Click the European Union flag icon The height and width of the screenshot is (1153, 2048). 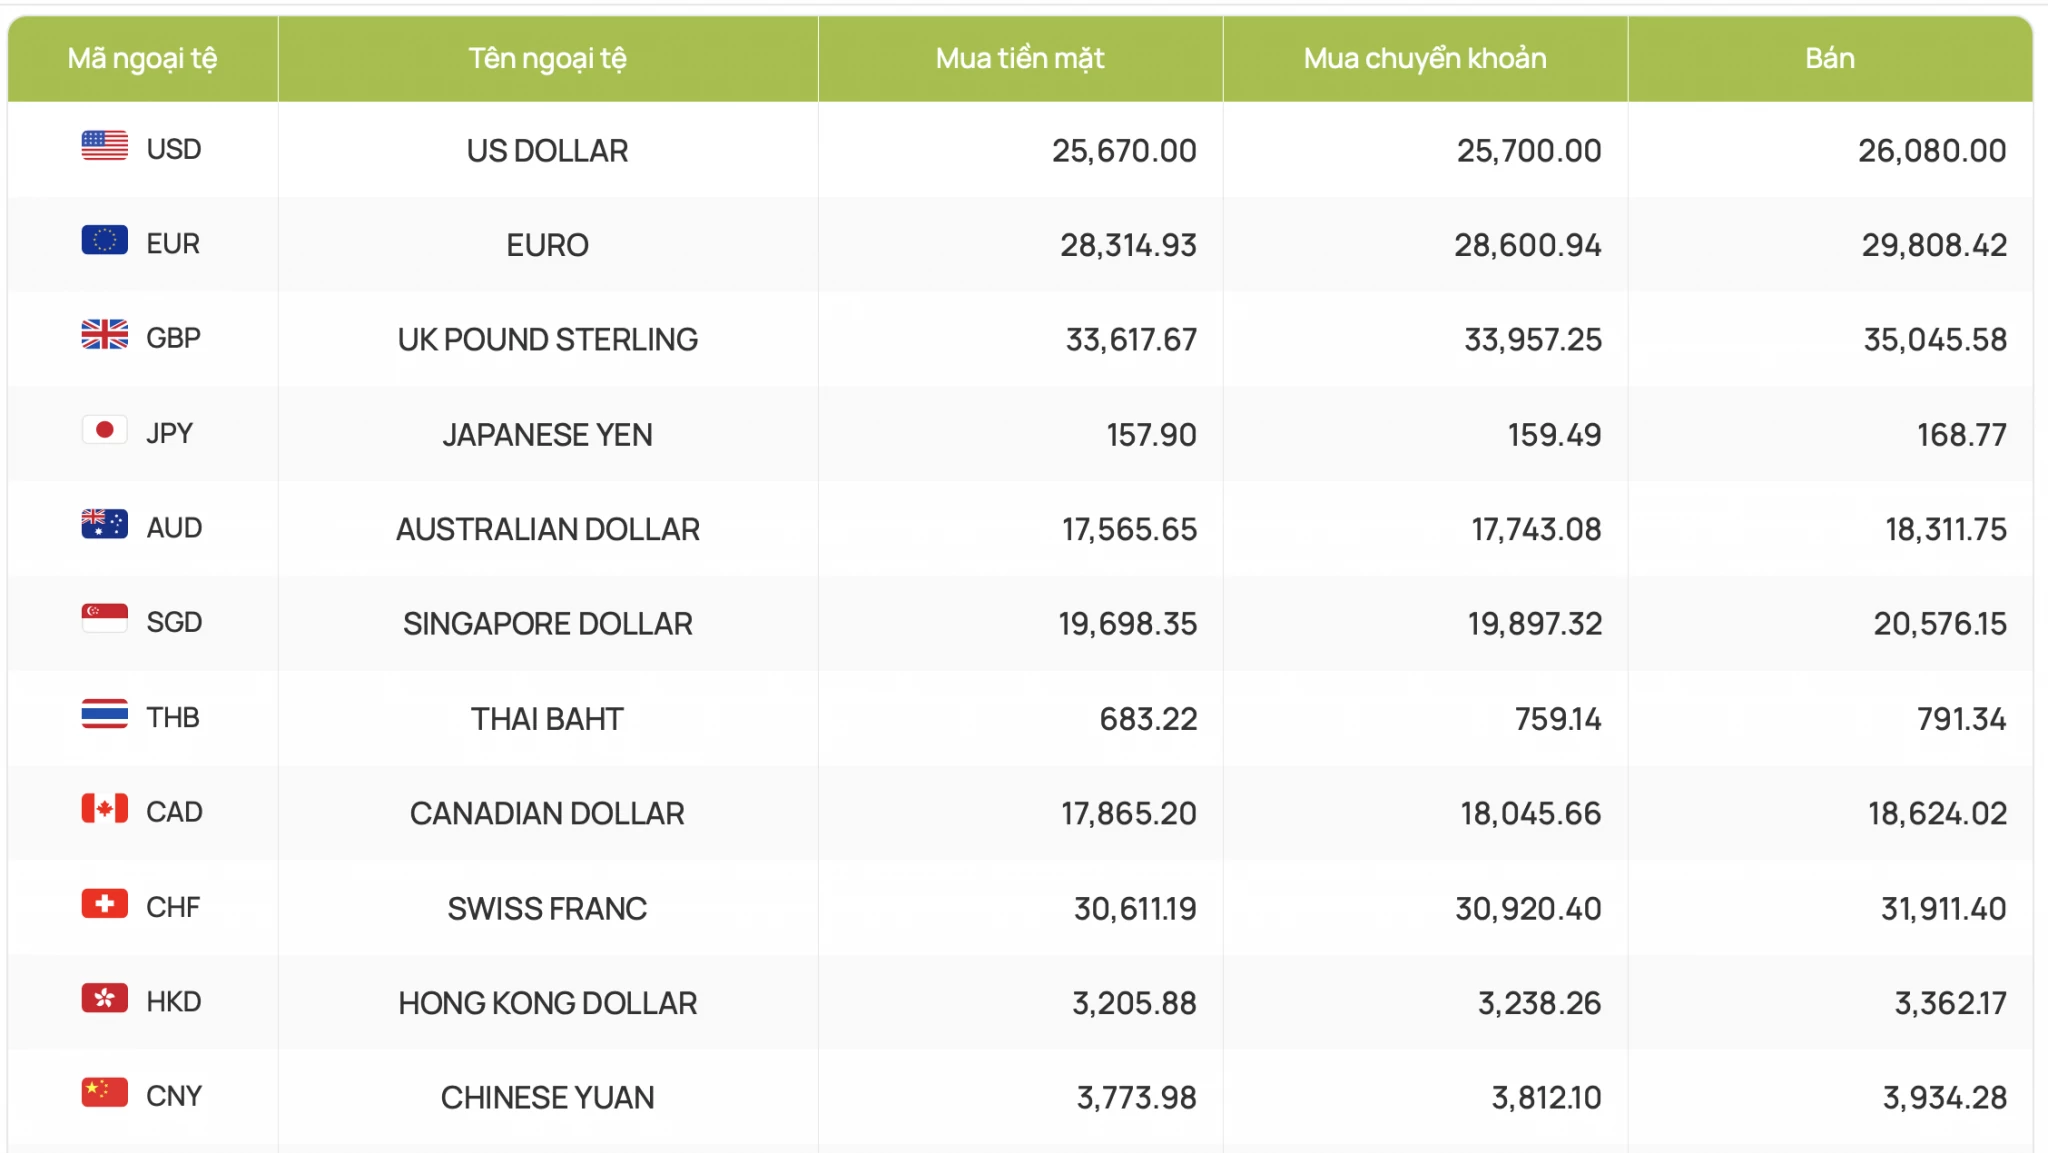pyautogui.click(x=105, y=240)
